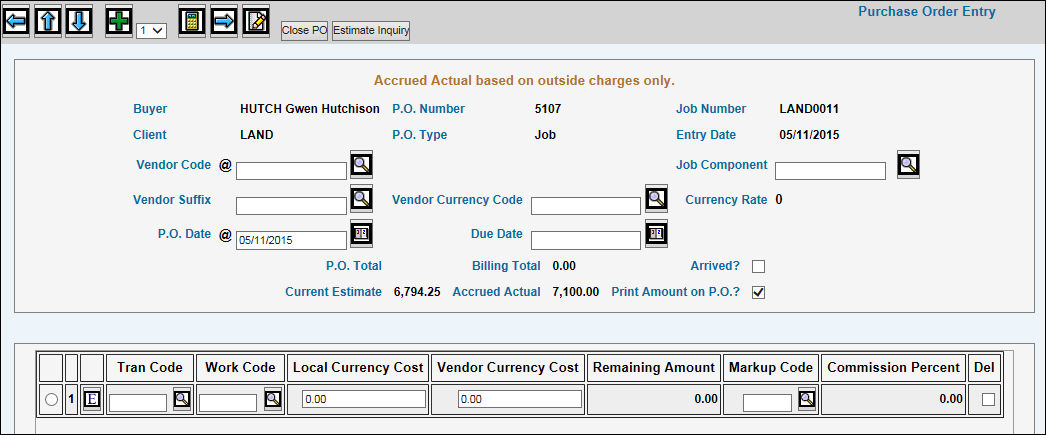This screenshot has height=435, width=1046.
Task: Click the Local Currency Cost input field
Action: [364, 399]
